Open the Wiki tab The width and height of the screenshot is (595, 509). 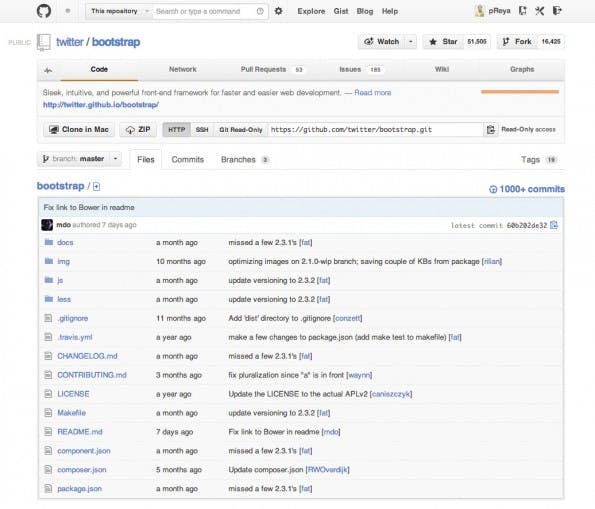(442, 69)
